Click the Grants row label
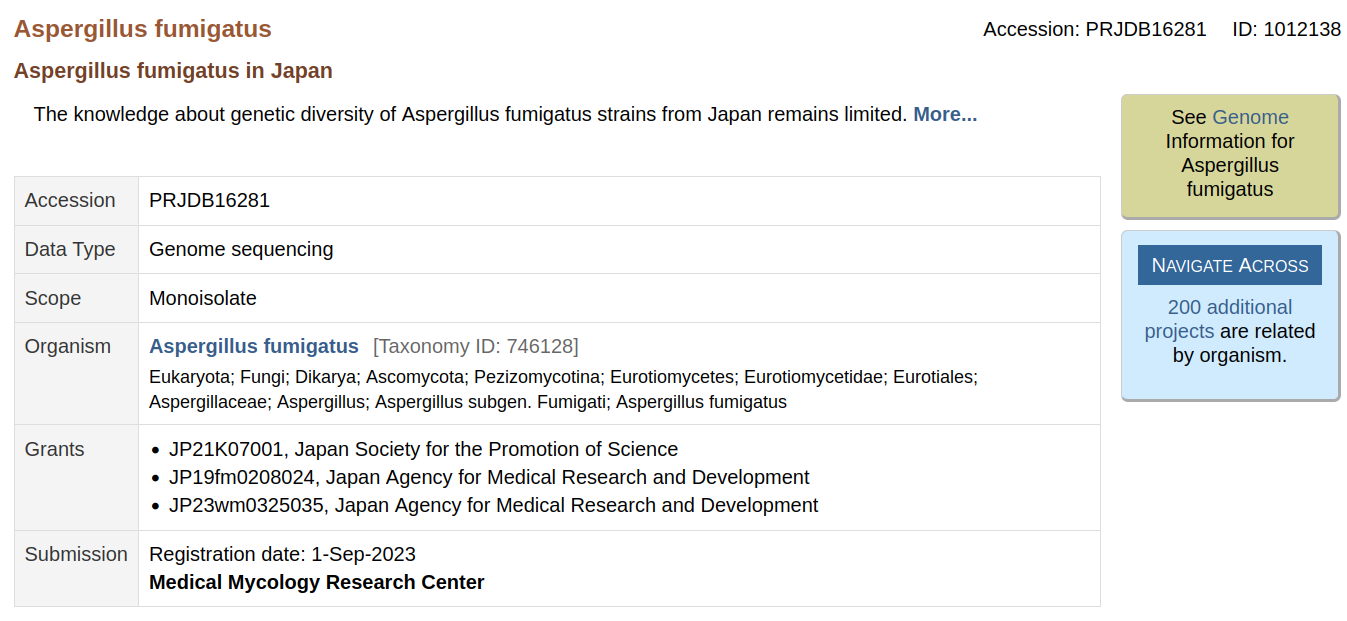 (54, 450)
